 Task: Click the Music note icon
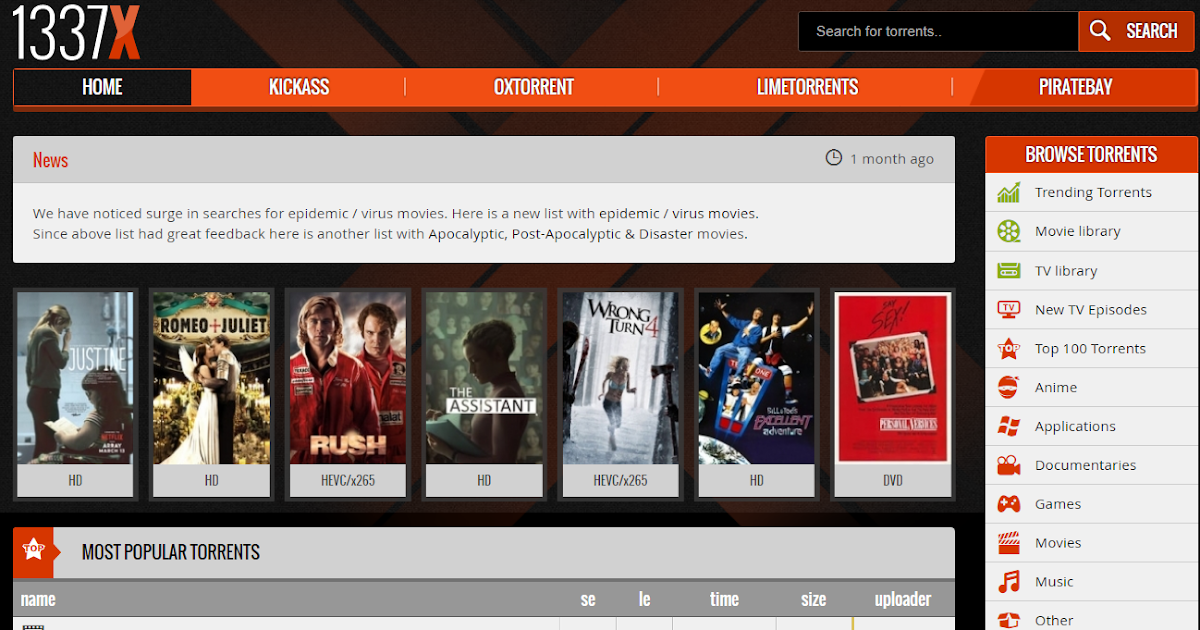click(x=1009, y=581)
